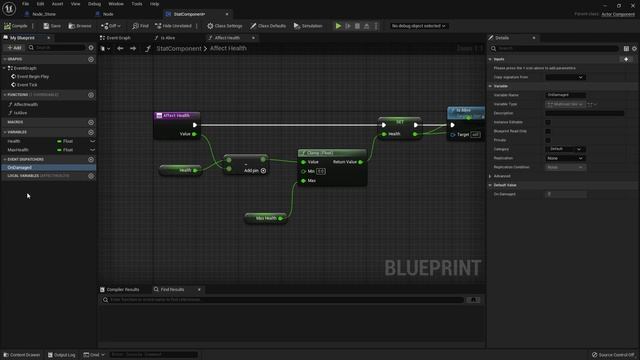Open Class Settings
Viewport: 640px width, 360px height.
click(x=224, y=26)
